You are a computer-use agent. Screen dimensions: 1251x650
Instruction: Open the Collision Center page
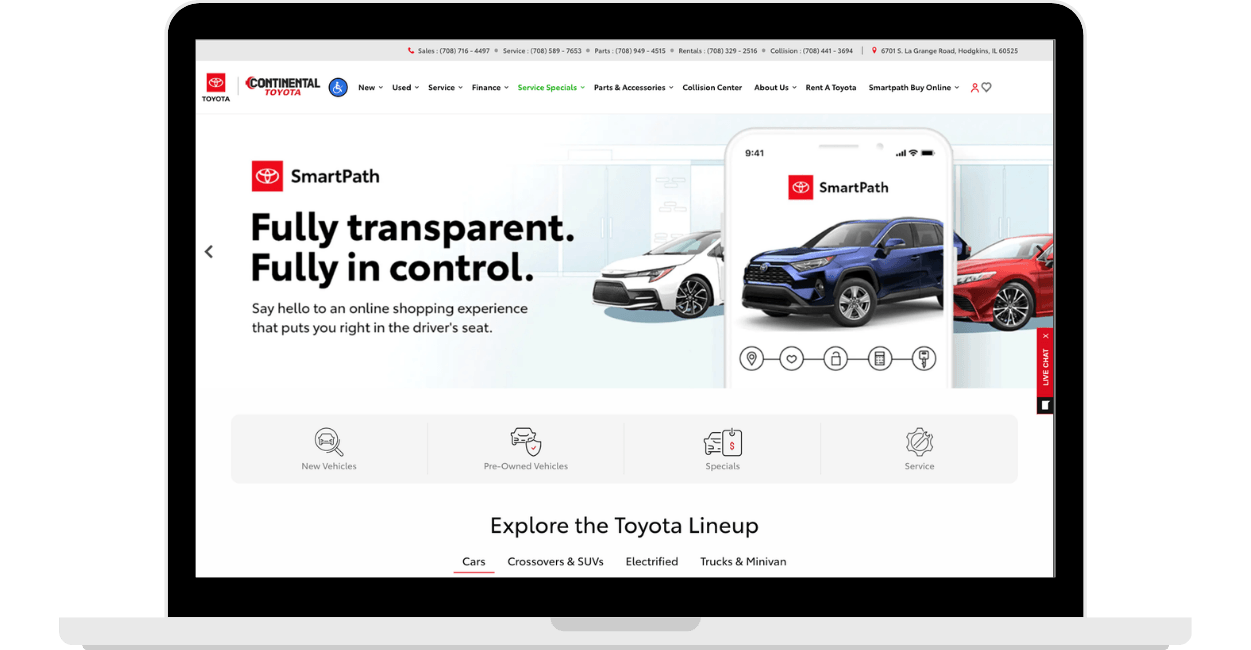point(712,88)
